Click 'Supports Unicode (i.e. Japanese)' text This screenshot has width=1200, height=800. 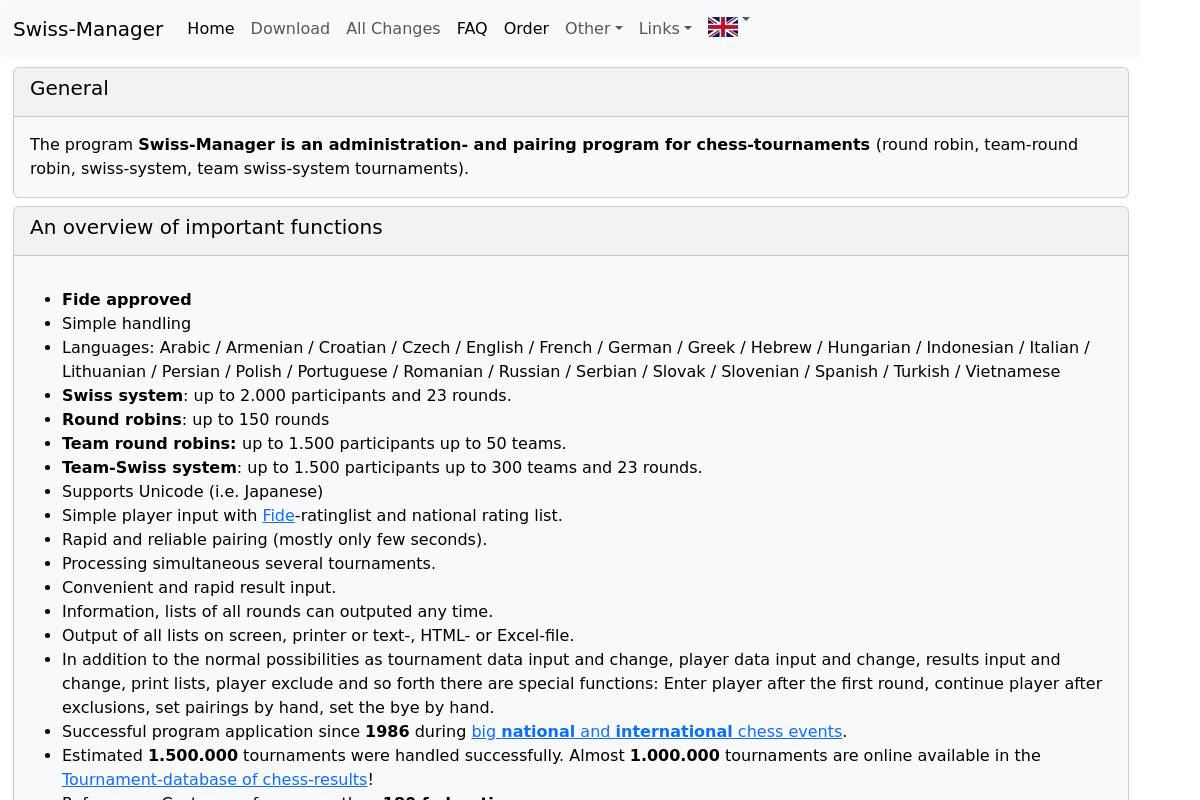pos(192,491)
